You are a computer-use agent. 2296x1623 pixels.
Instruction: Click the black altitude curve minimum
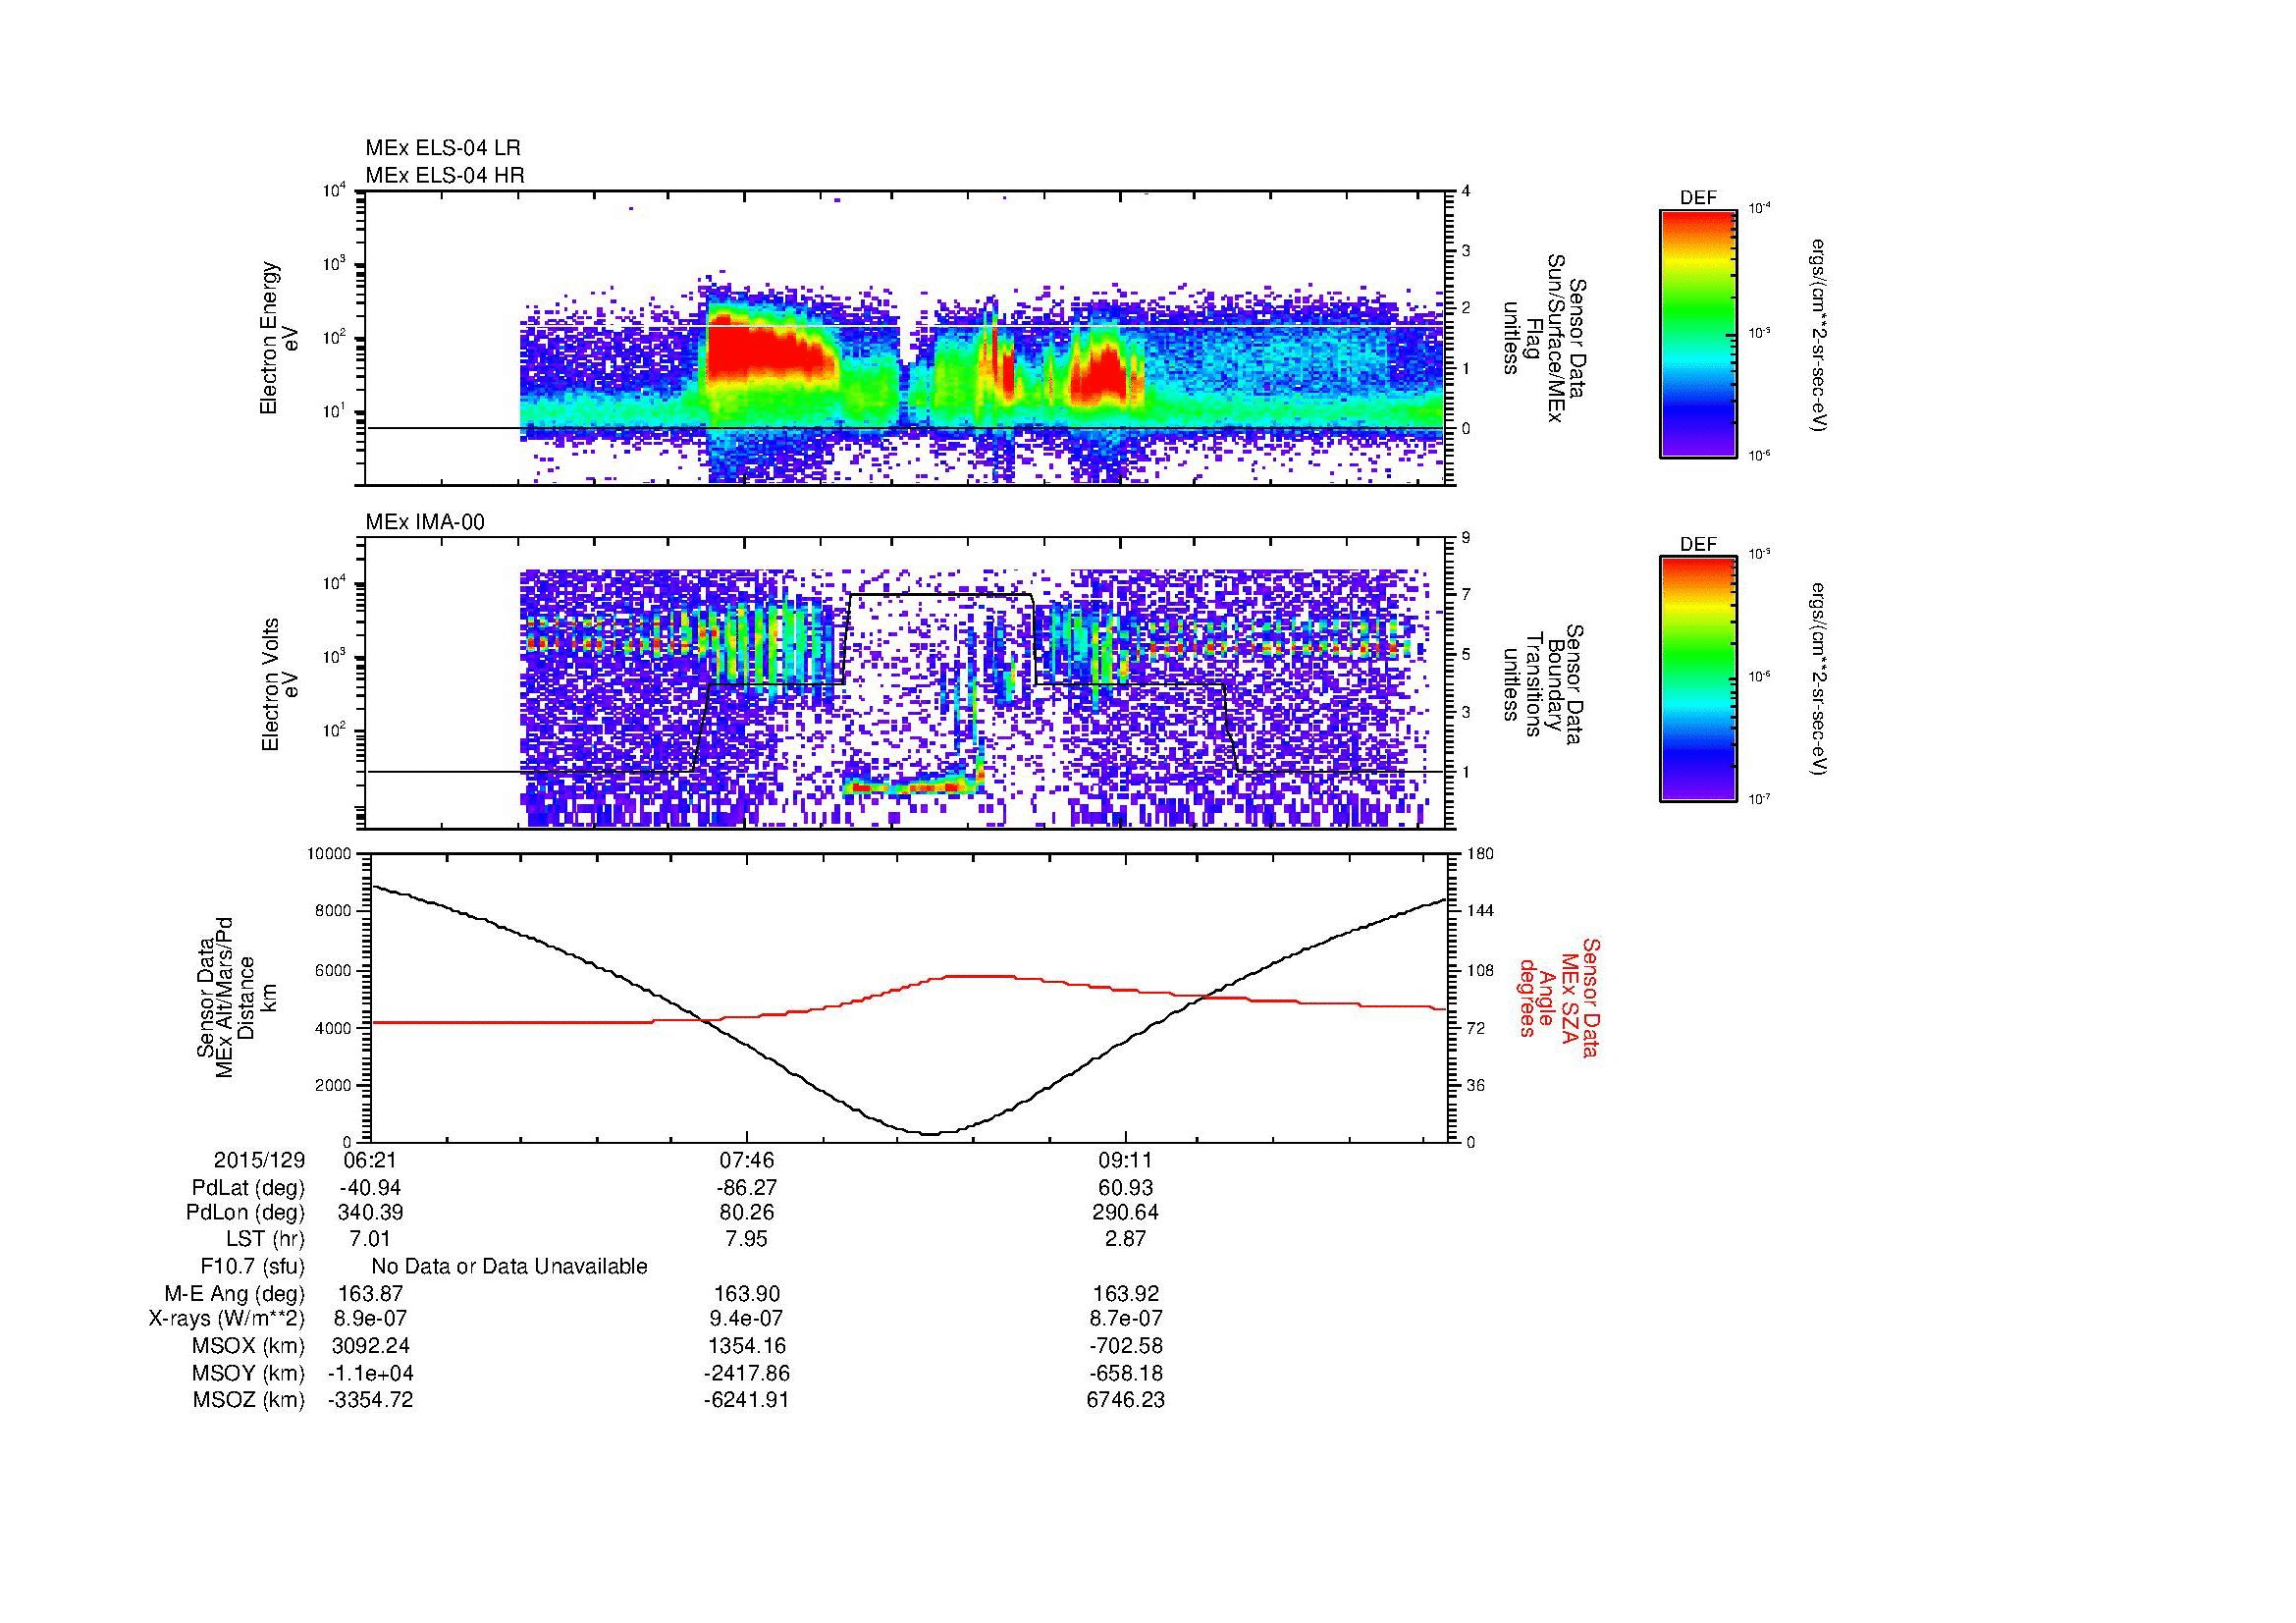click(x=930, y=1133)
